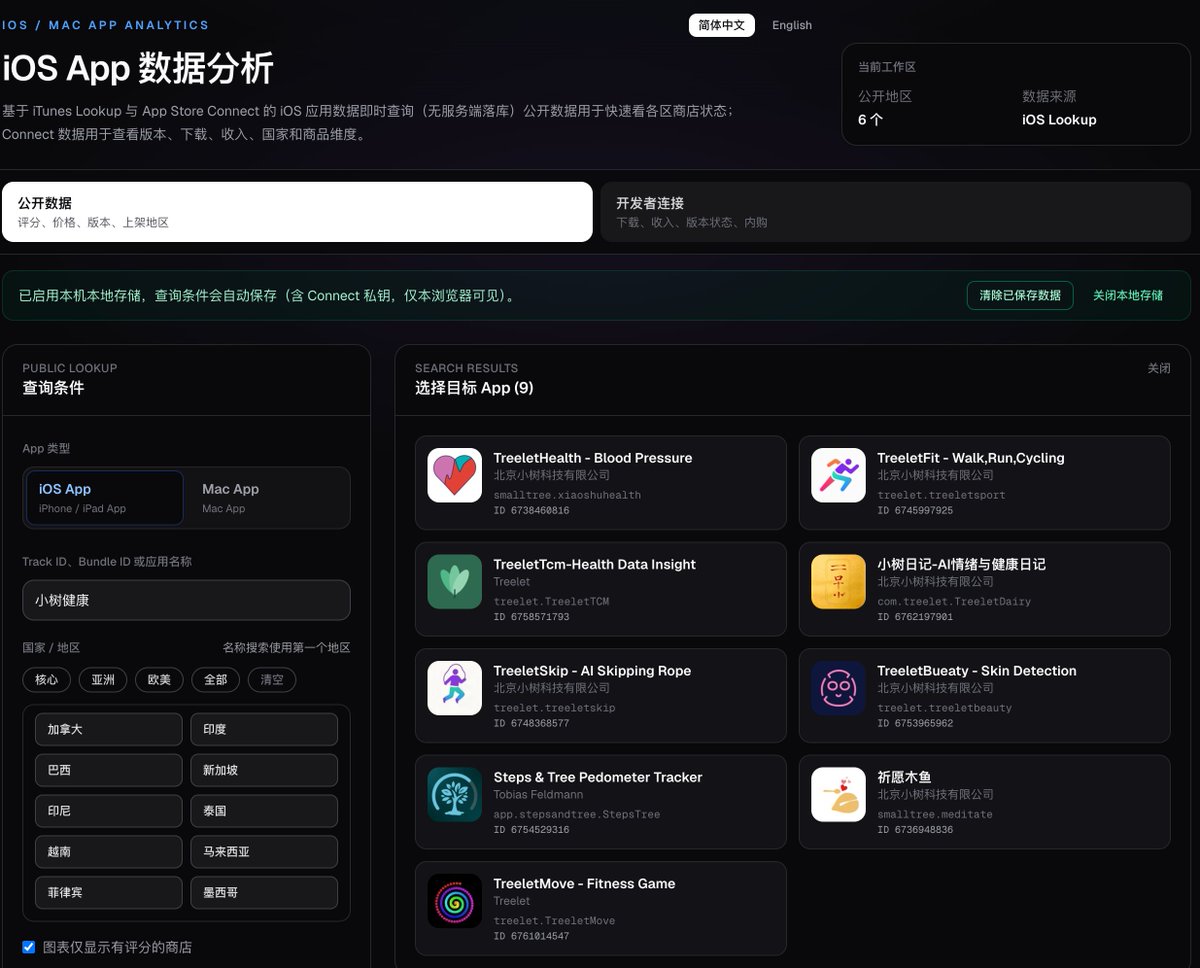The height and width of the screenshot is (968, 1200).
Task: Open the TreeletFit - Walk,Run,Cycling result title
Action: pyautogui.click(x=971, y=458)
